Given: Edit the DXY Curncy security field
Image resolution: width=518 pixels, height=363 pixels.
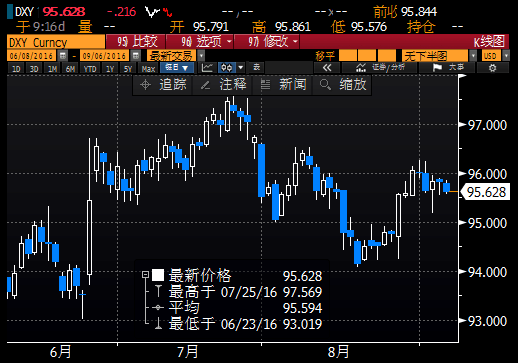Looking at the screenshot, I should pyautogui.click(x=56, y=42).
